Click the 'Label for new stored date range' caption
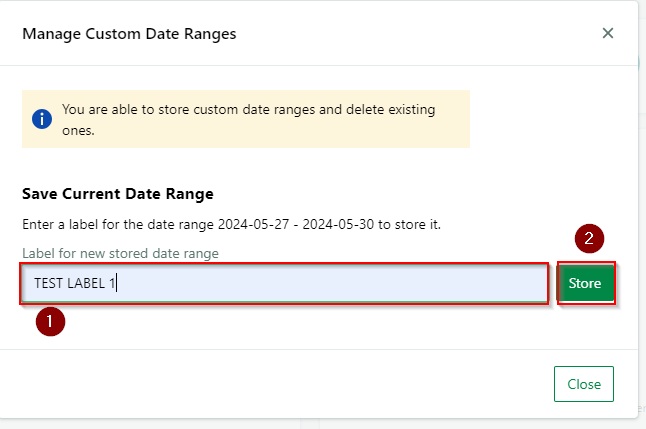 (120, 253)
